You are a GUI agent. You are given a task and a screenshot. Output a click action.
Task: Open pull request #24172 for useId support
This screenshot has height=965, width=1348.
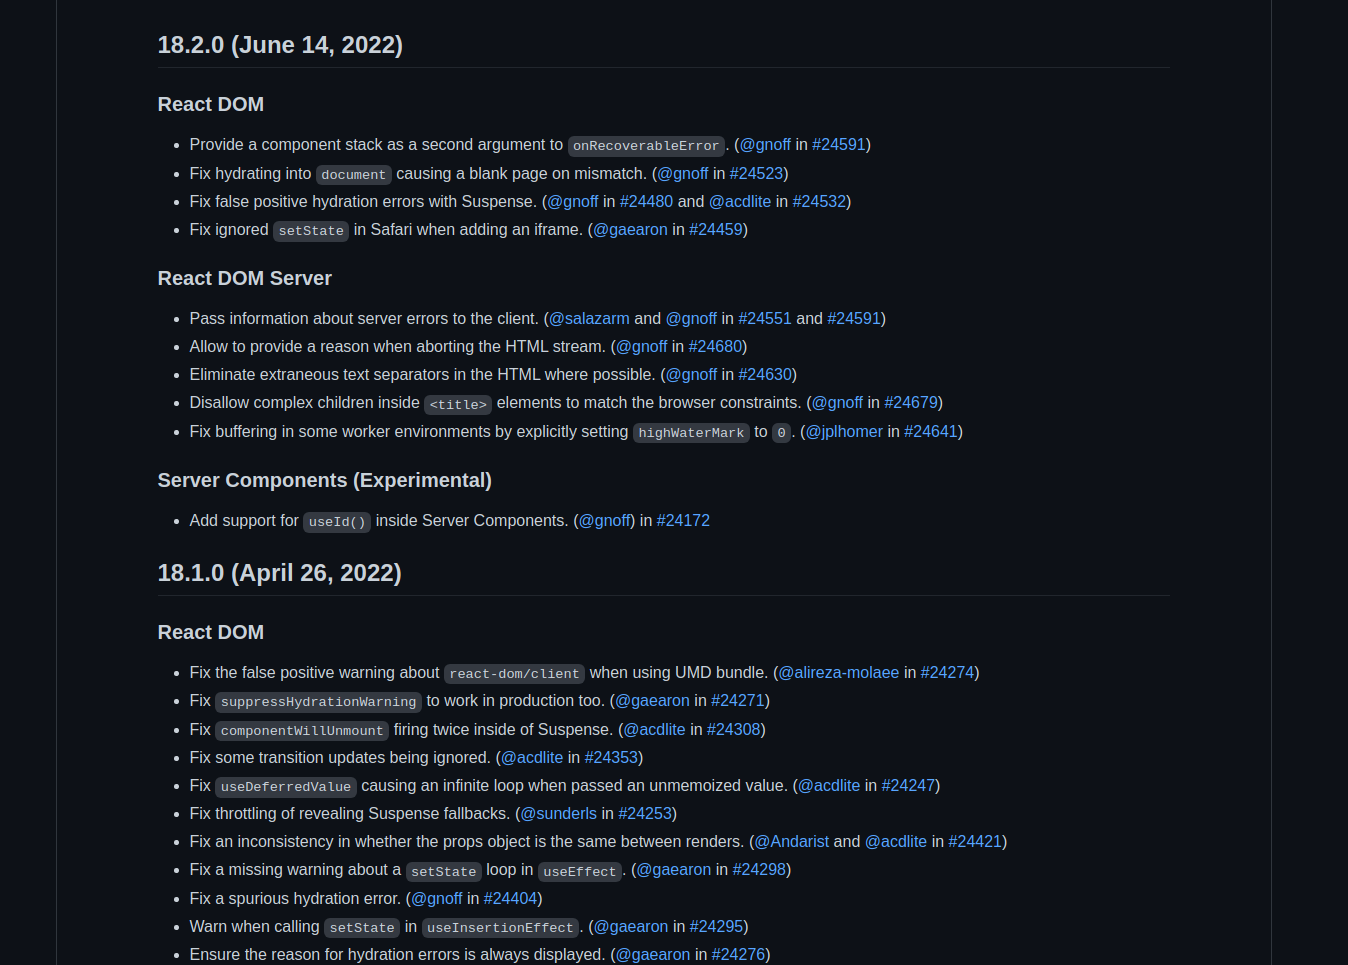pyautogui.click(x=683, y=520)
